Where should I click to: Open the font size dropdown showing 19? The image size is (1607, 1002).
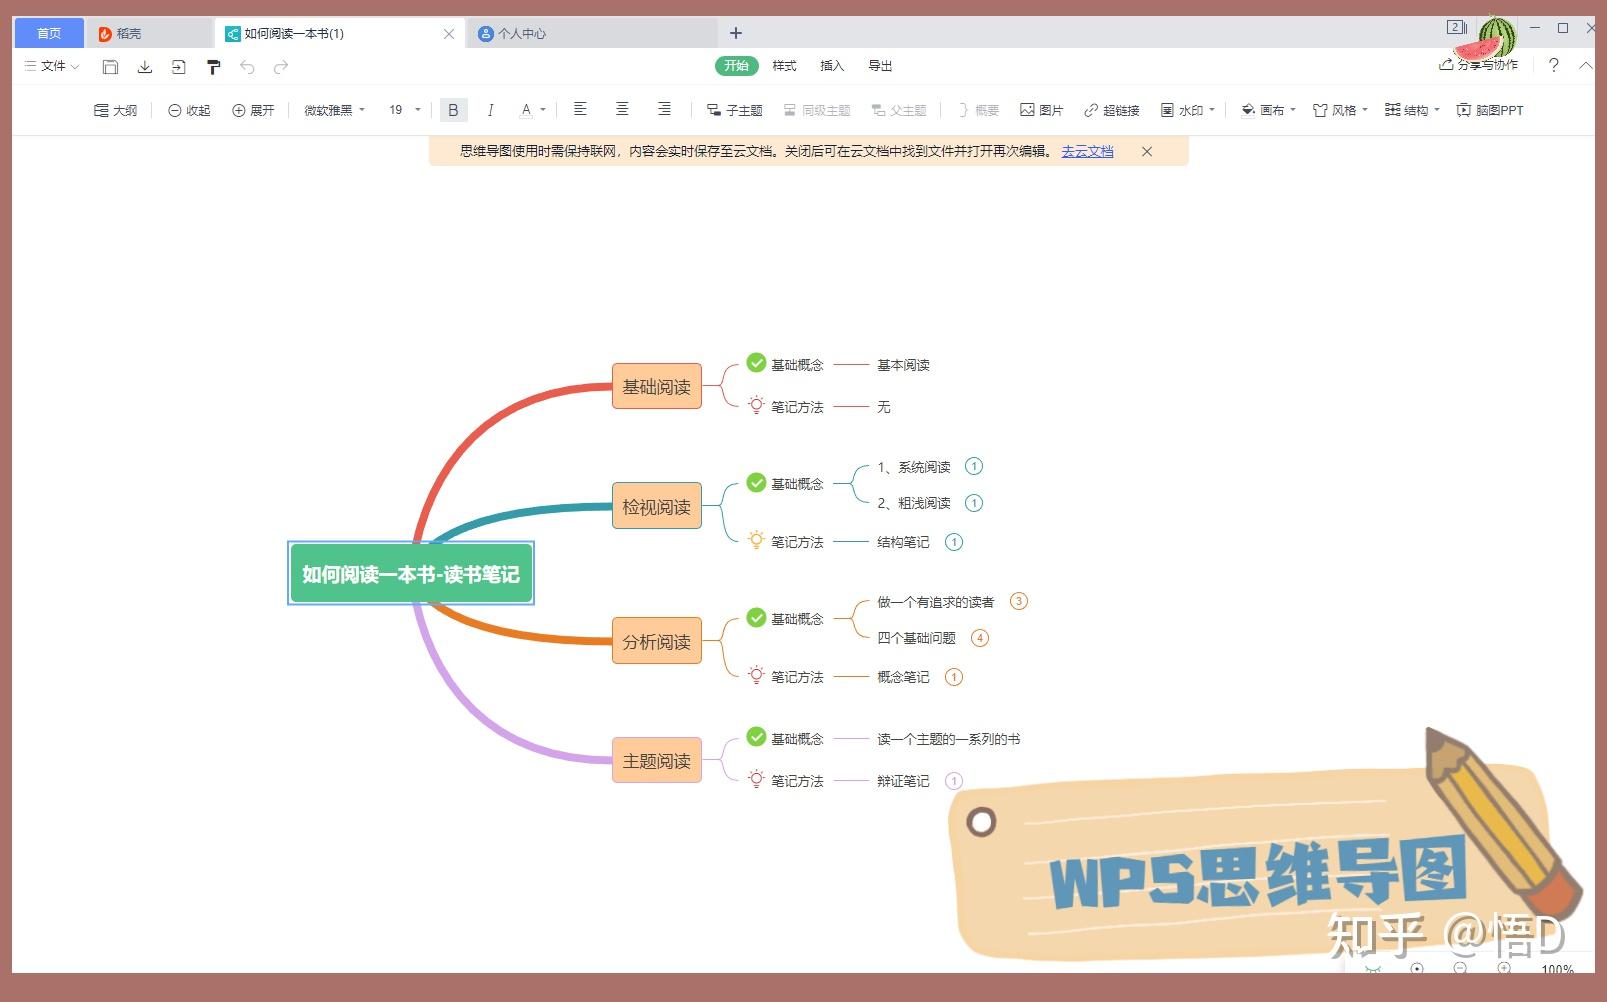(401, 110)
